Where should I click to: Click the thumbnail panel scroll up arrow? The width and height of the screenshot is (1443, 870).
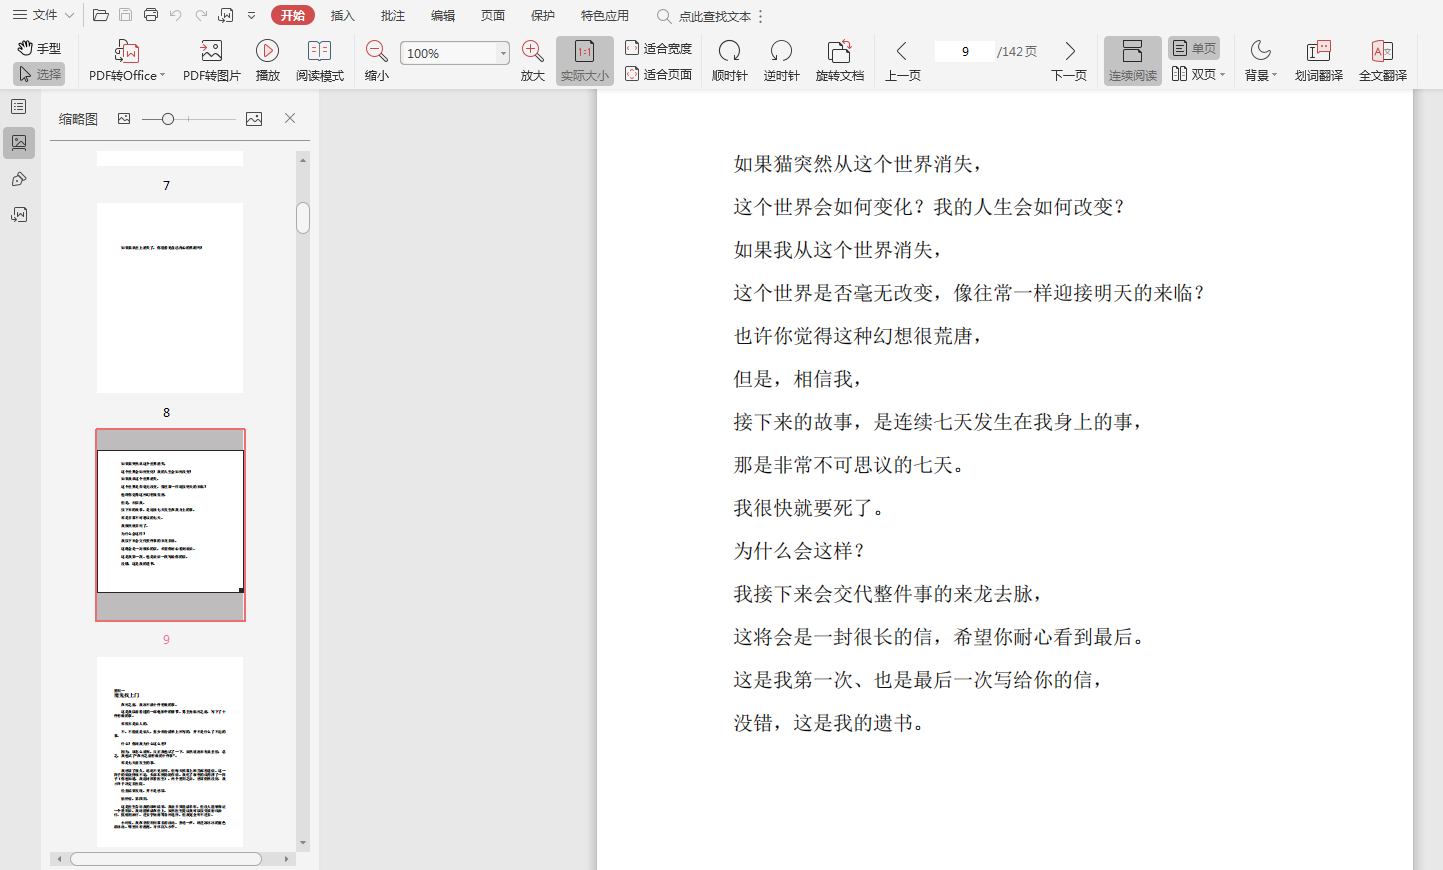[x=303, y=159]
